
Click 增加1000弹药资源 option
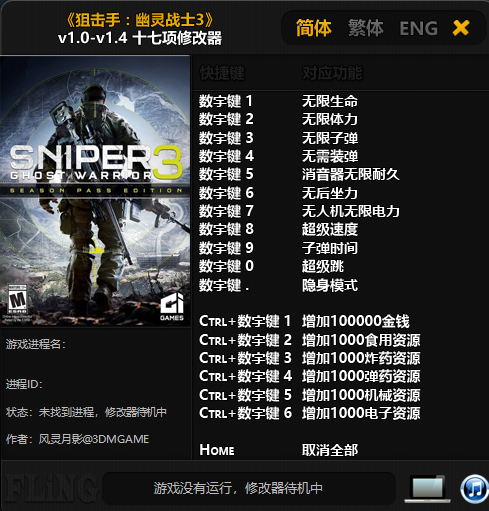tap(361, 376)
